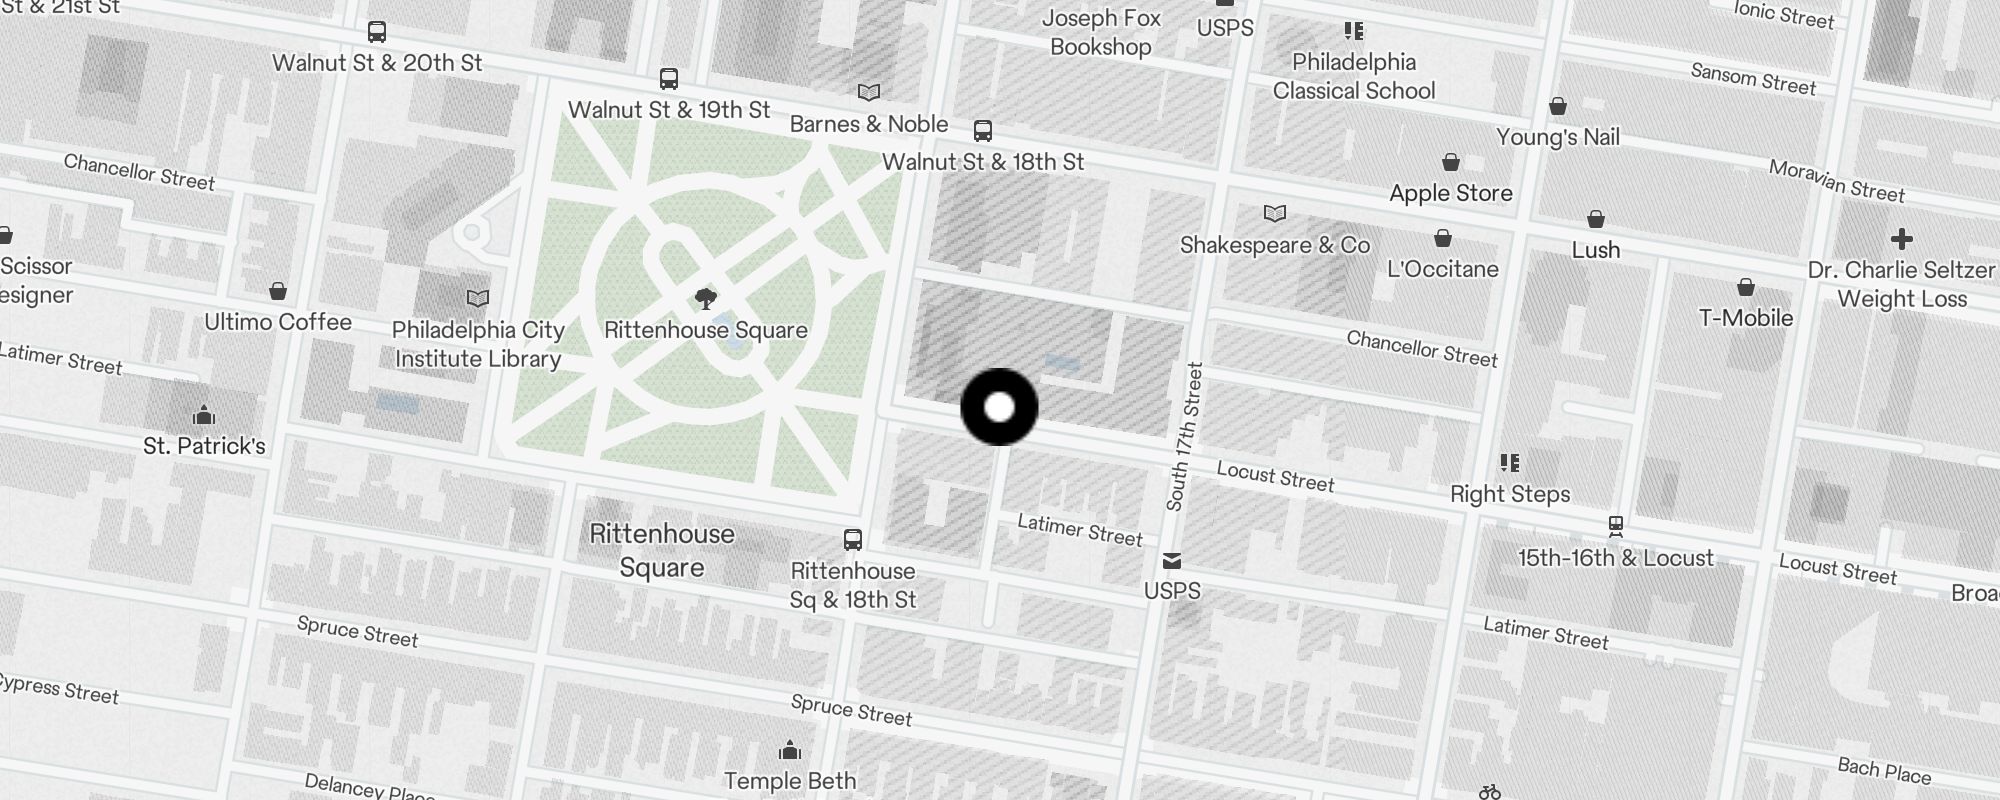This screenshot has width=2000, height=800.
Task: Click the Ultimo Coffee shop icon
Action: pyautogui.click(x=278, y=291)
